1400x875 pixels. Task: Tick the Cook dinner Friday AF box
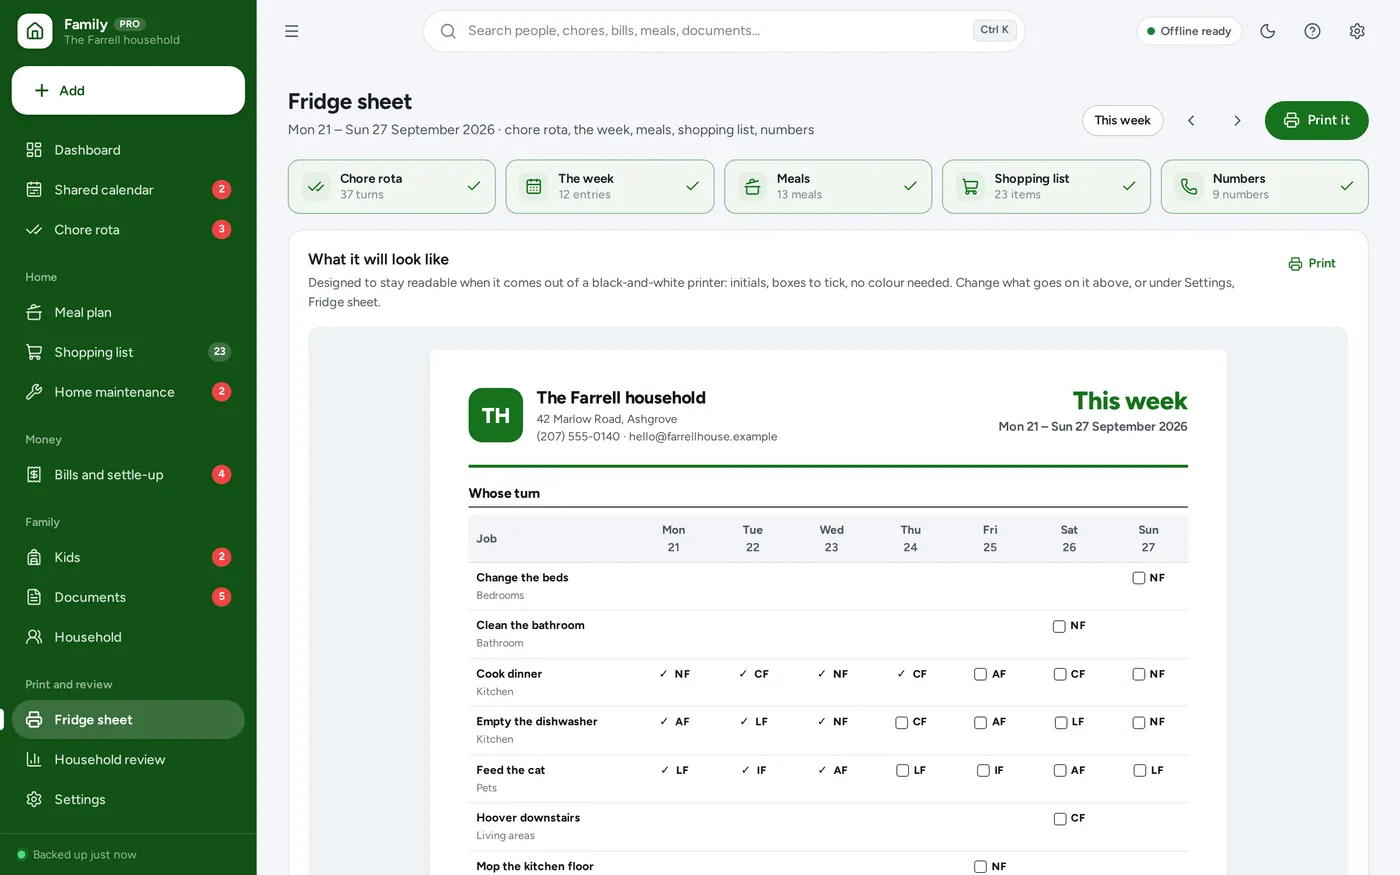point(980,674)
